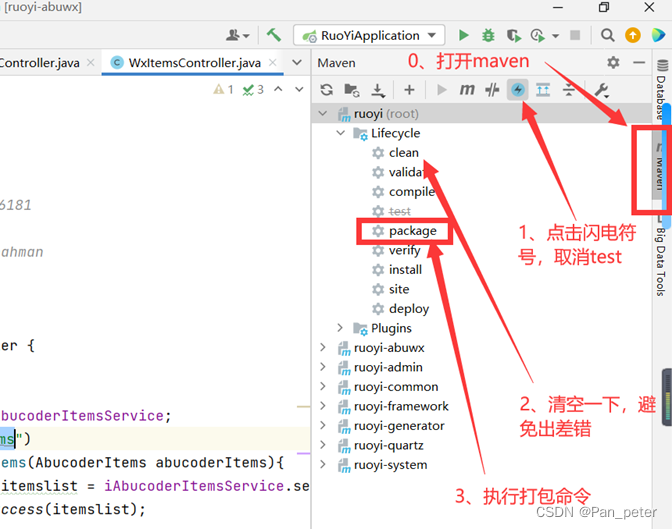672x529 pixels.
Task: Expand the ruoyi-generator module
Action: click(x=323, y=425)
